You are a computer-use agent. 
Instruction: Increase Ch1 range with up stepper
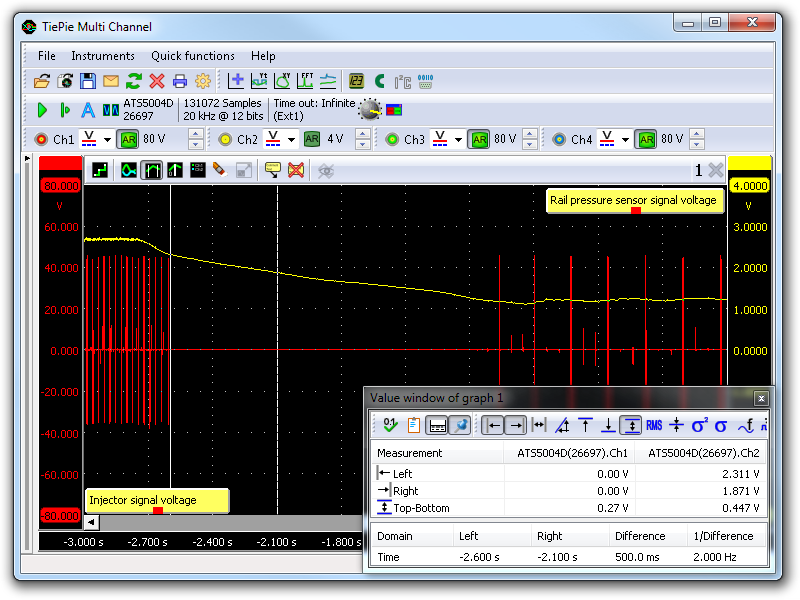[x=195, y=134]
